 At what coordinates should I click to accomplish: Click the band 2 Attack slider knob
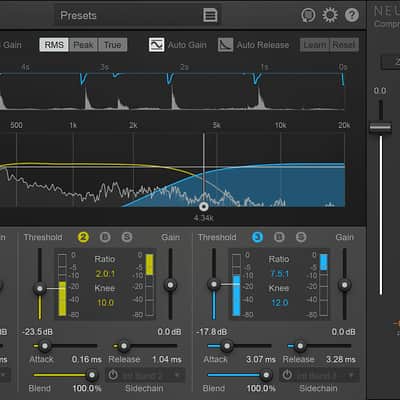(x=45, y=346)
